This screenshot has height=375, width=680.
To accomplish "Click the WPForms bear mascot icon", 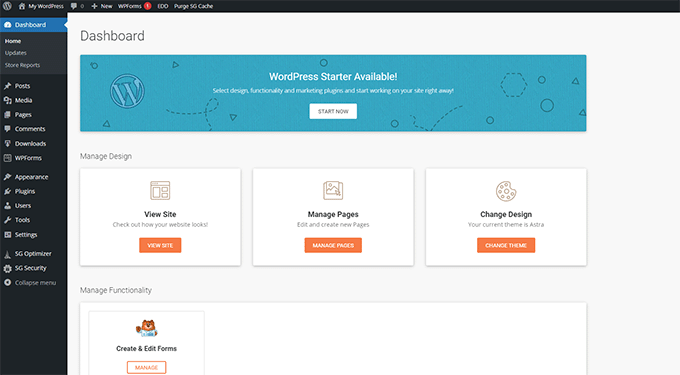I will [x=147, y=328].
